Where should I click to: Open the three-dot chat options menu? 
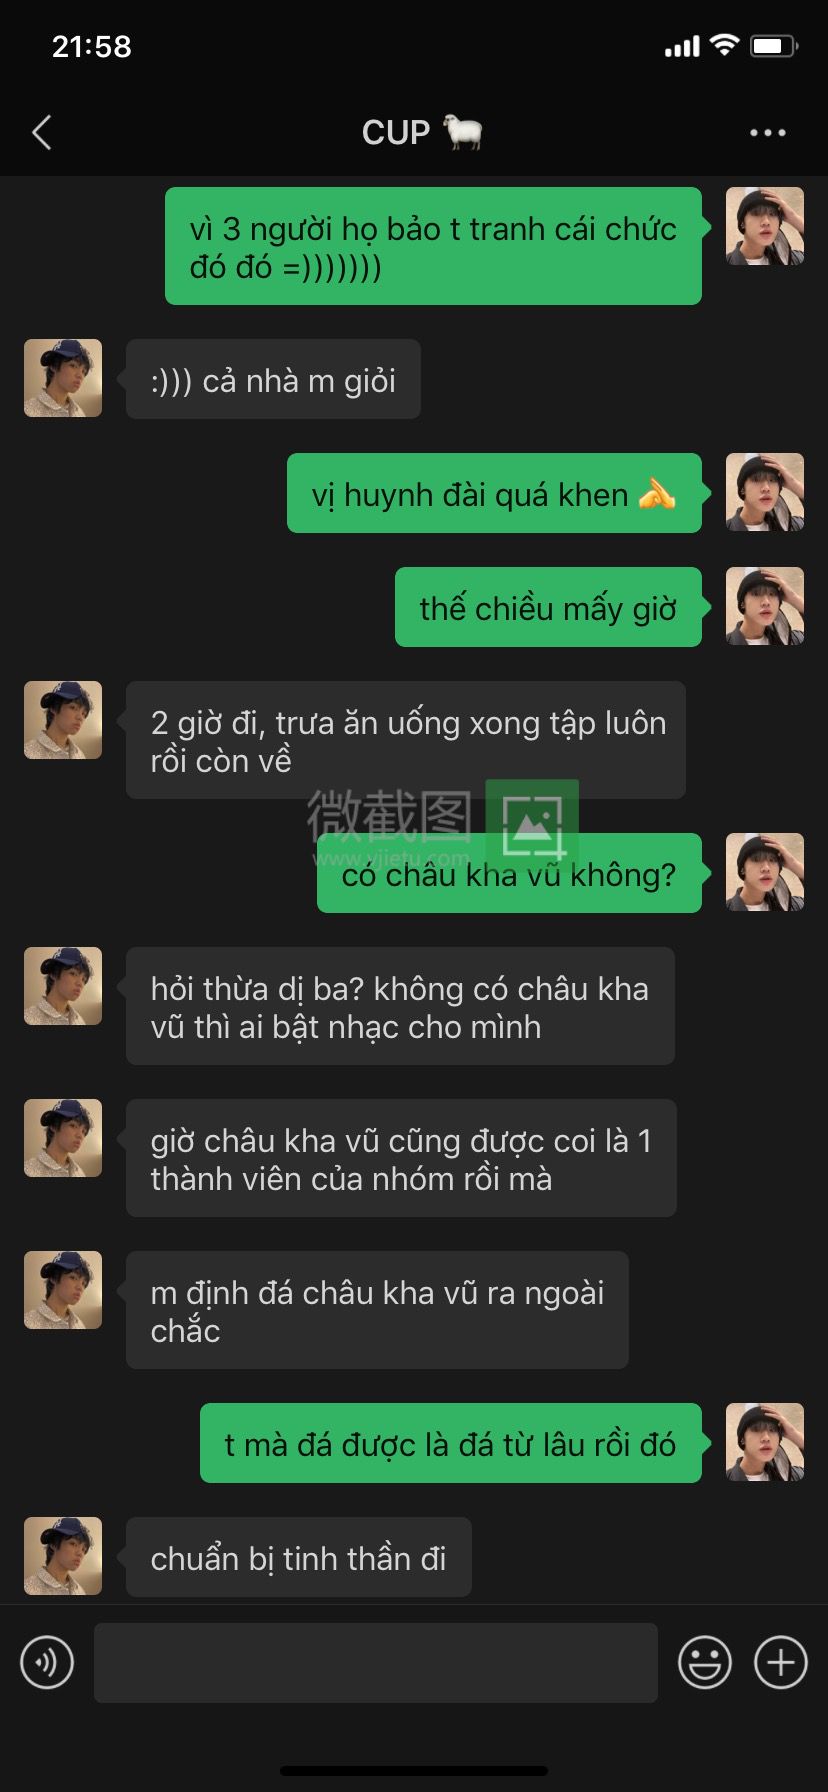tap(767, 132)
